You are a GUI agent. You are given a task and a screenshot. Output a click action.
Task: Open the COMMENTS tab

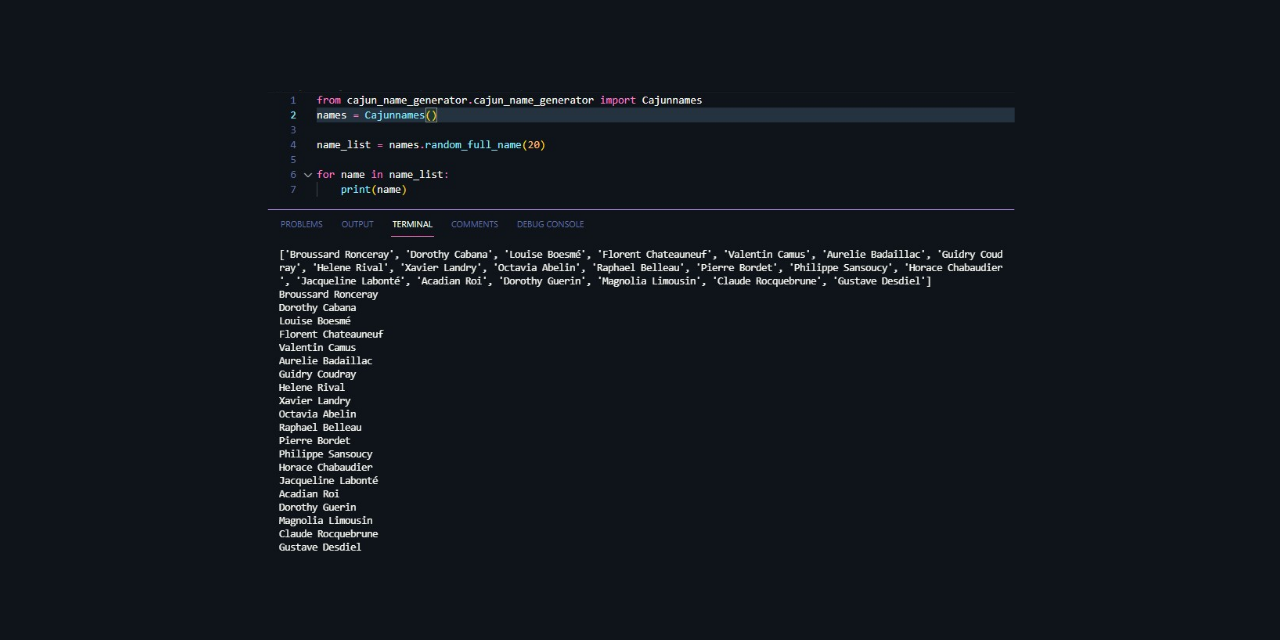point(474,224)
